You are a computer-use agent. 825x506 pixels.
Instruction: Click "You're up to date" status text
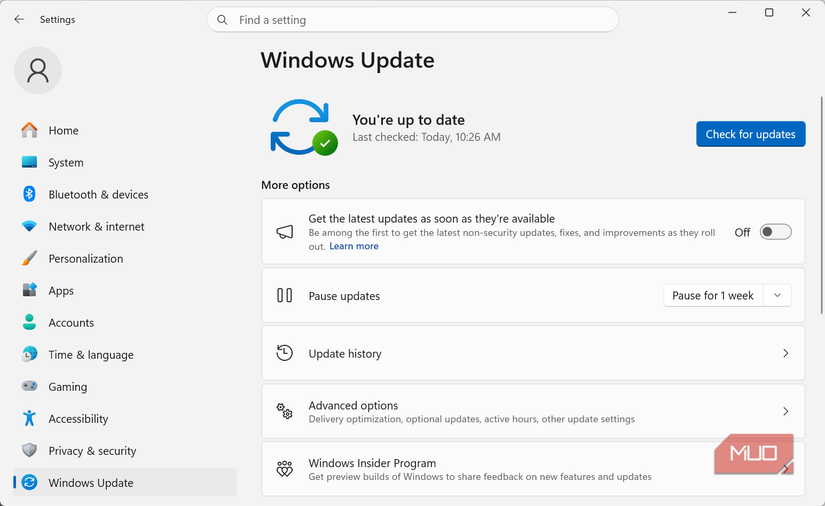point(408,120)
